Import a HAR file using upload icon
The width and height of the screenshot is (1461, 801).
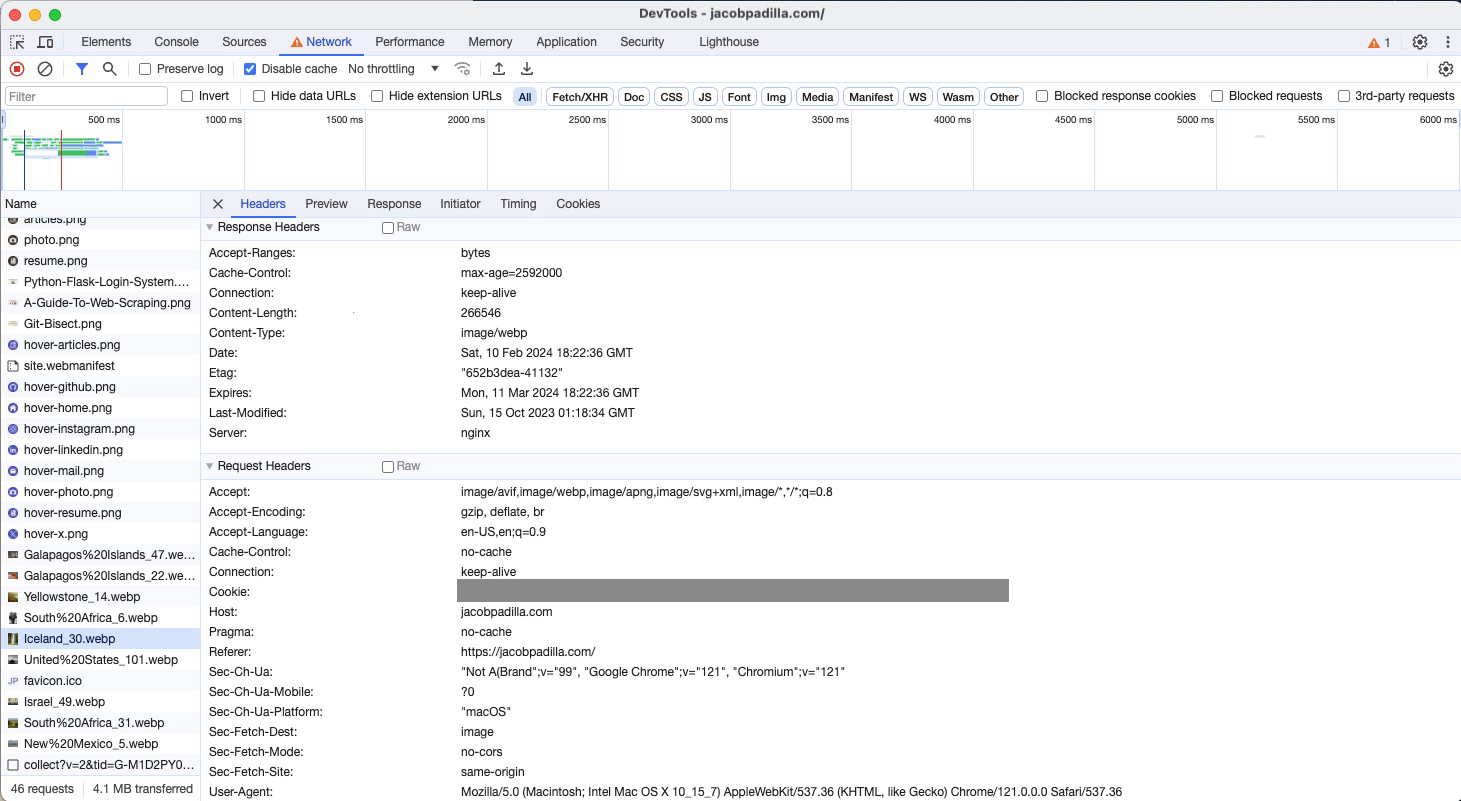(x=498, y=69)
